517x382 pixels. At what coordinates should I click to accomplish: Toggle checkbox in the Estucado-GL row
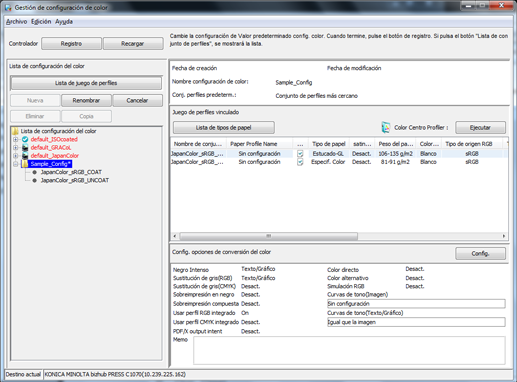pyautogui.click(x=300, y=154)
